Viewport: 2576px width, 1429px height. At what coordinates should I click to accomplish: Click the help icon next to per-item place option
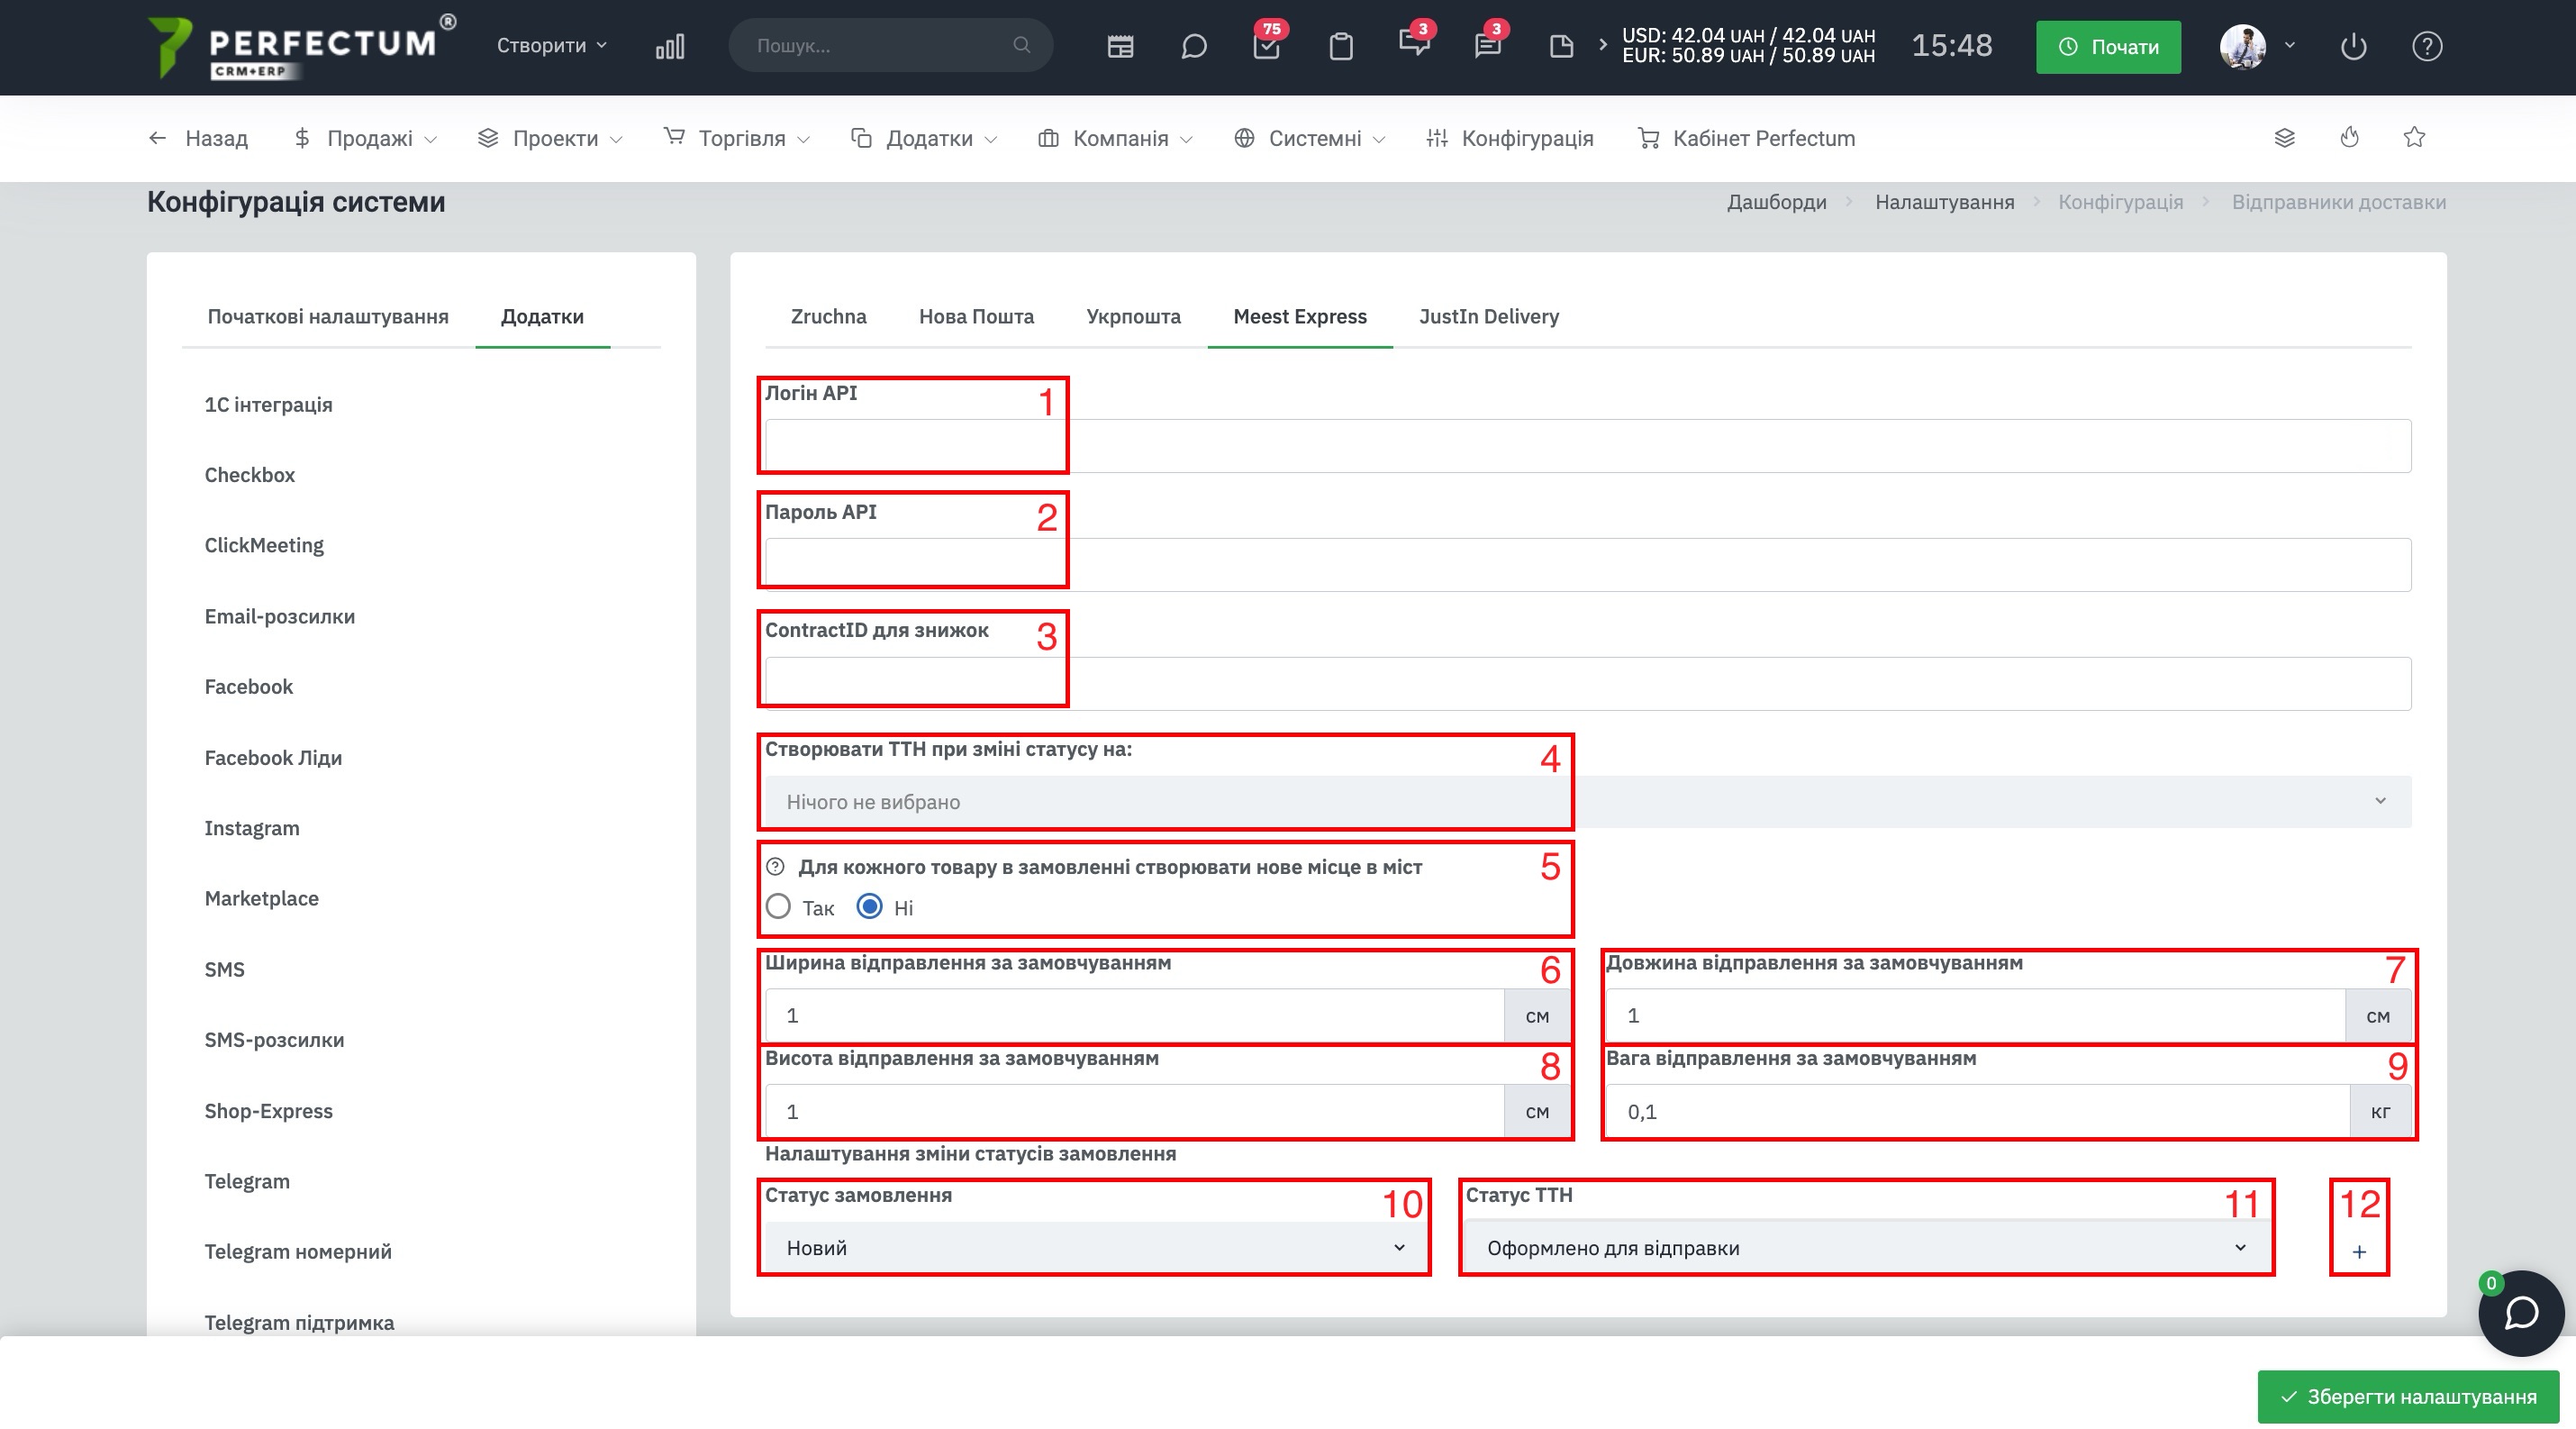point(775,867)
